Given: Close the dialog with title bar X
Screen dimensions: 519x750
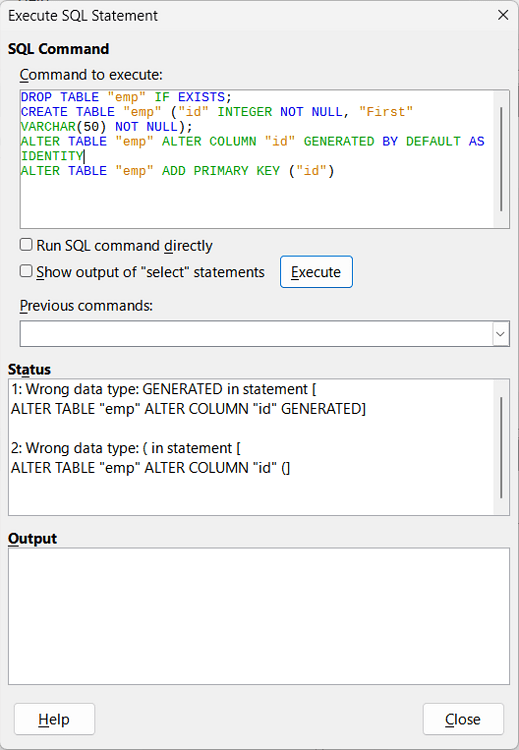Looking at the screenshot, I should (x=503, y=15).
